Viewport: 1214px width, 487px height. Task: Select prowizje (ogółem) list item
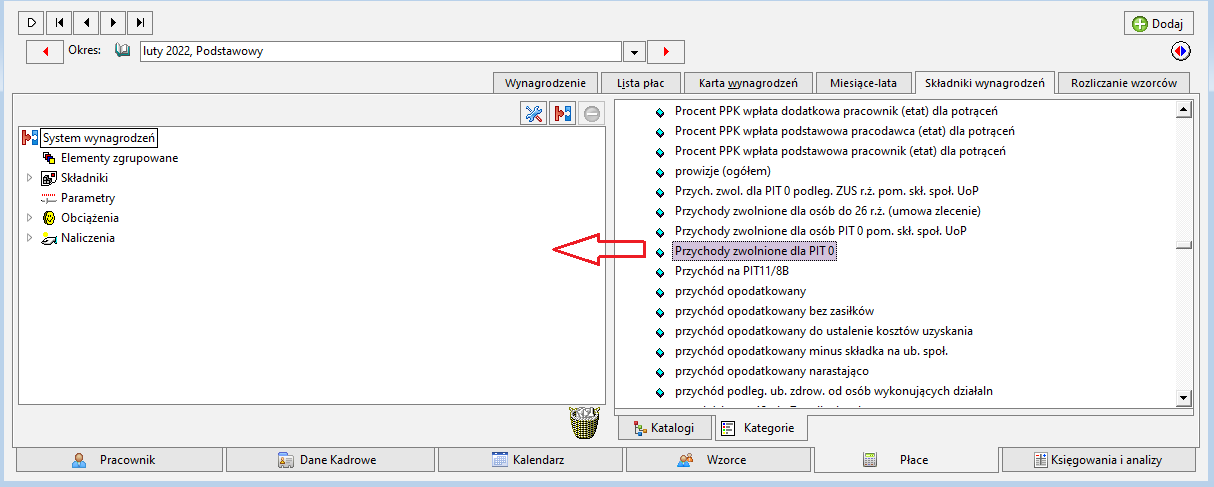click(x=722, y=171)
